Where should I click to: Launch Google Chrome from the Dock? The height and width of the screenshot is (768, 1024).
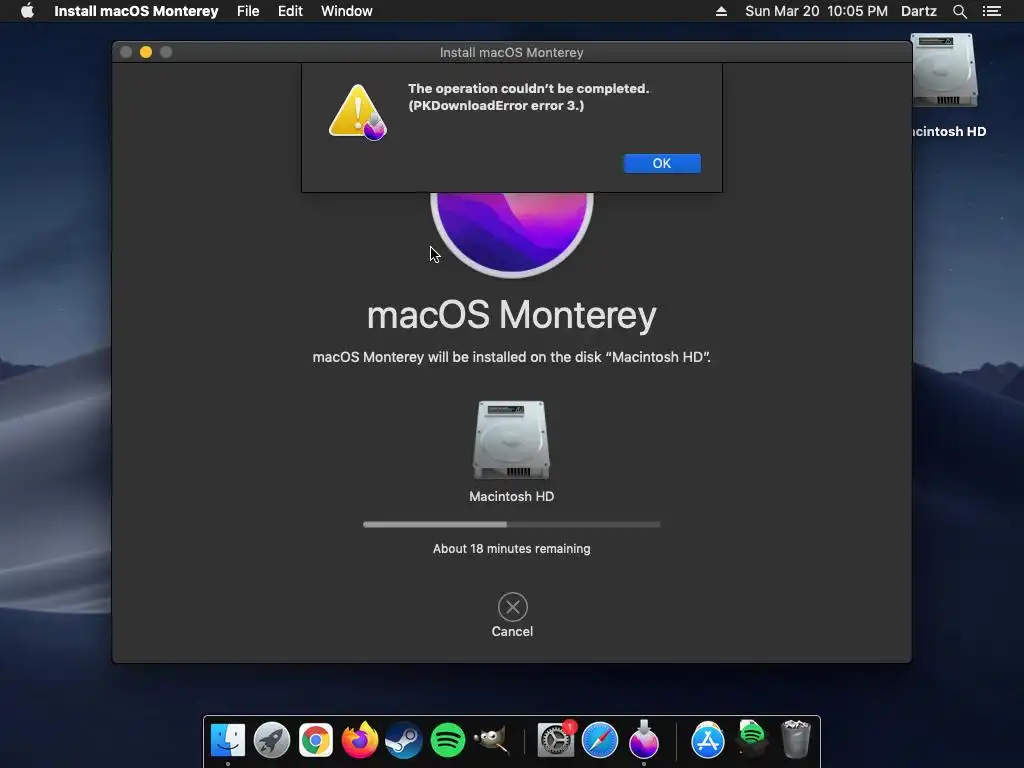pos(315,740)
